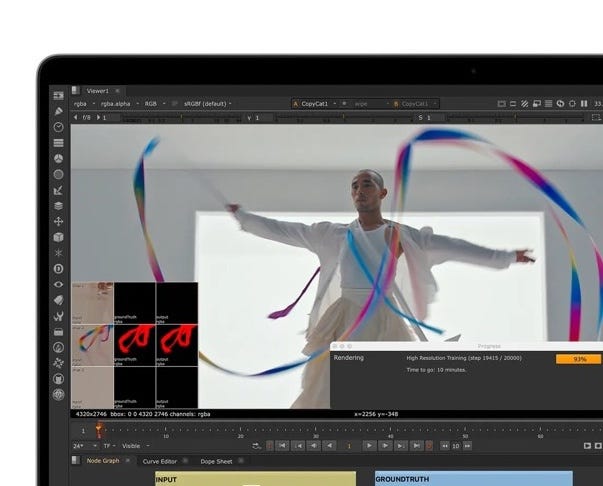The image size is (603, 486).
Task: Go to the last frame
Action: click(x=416, y=446)
